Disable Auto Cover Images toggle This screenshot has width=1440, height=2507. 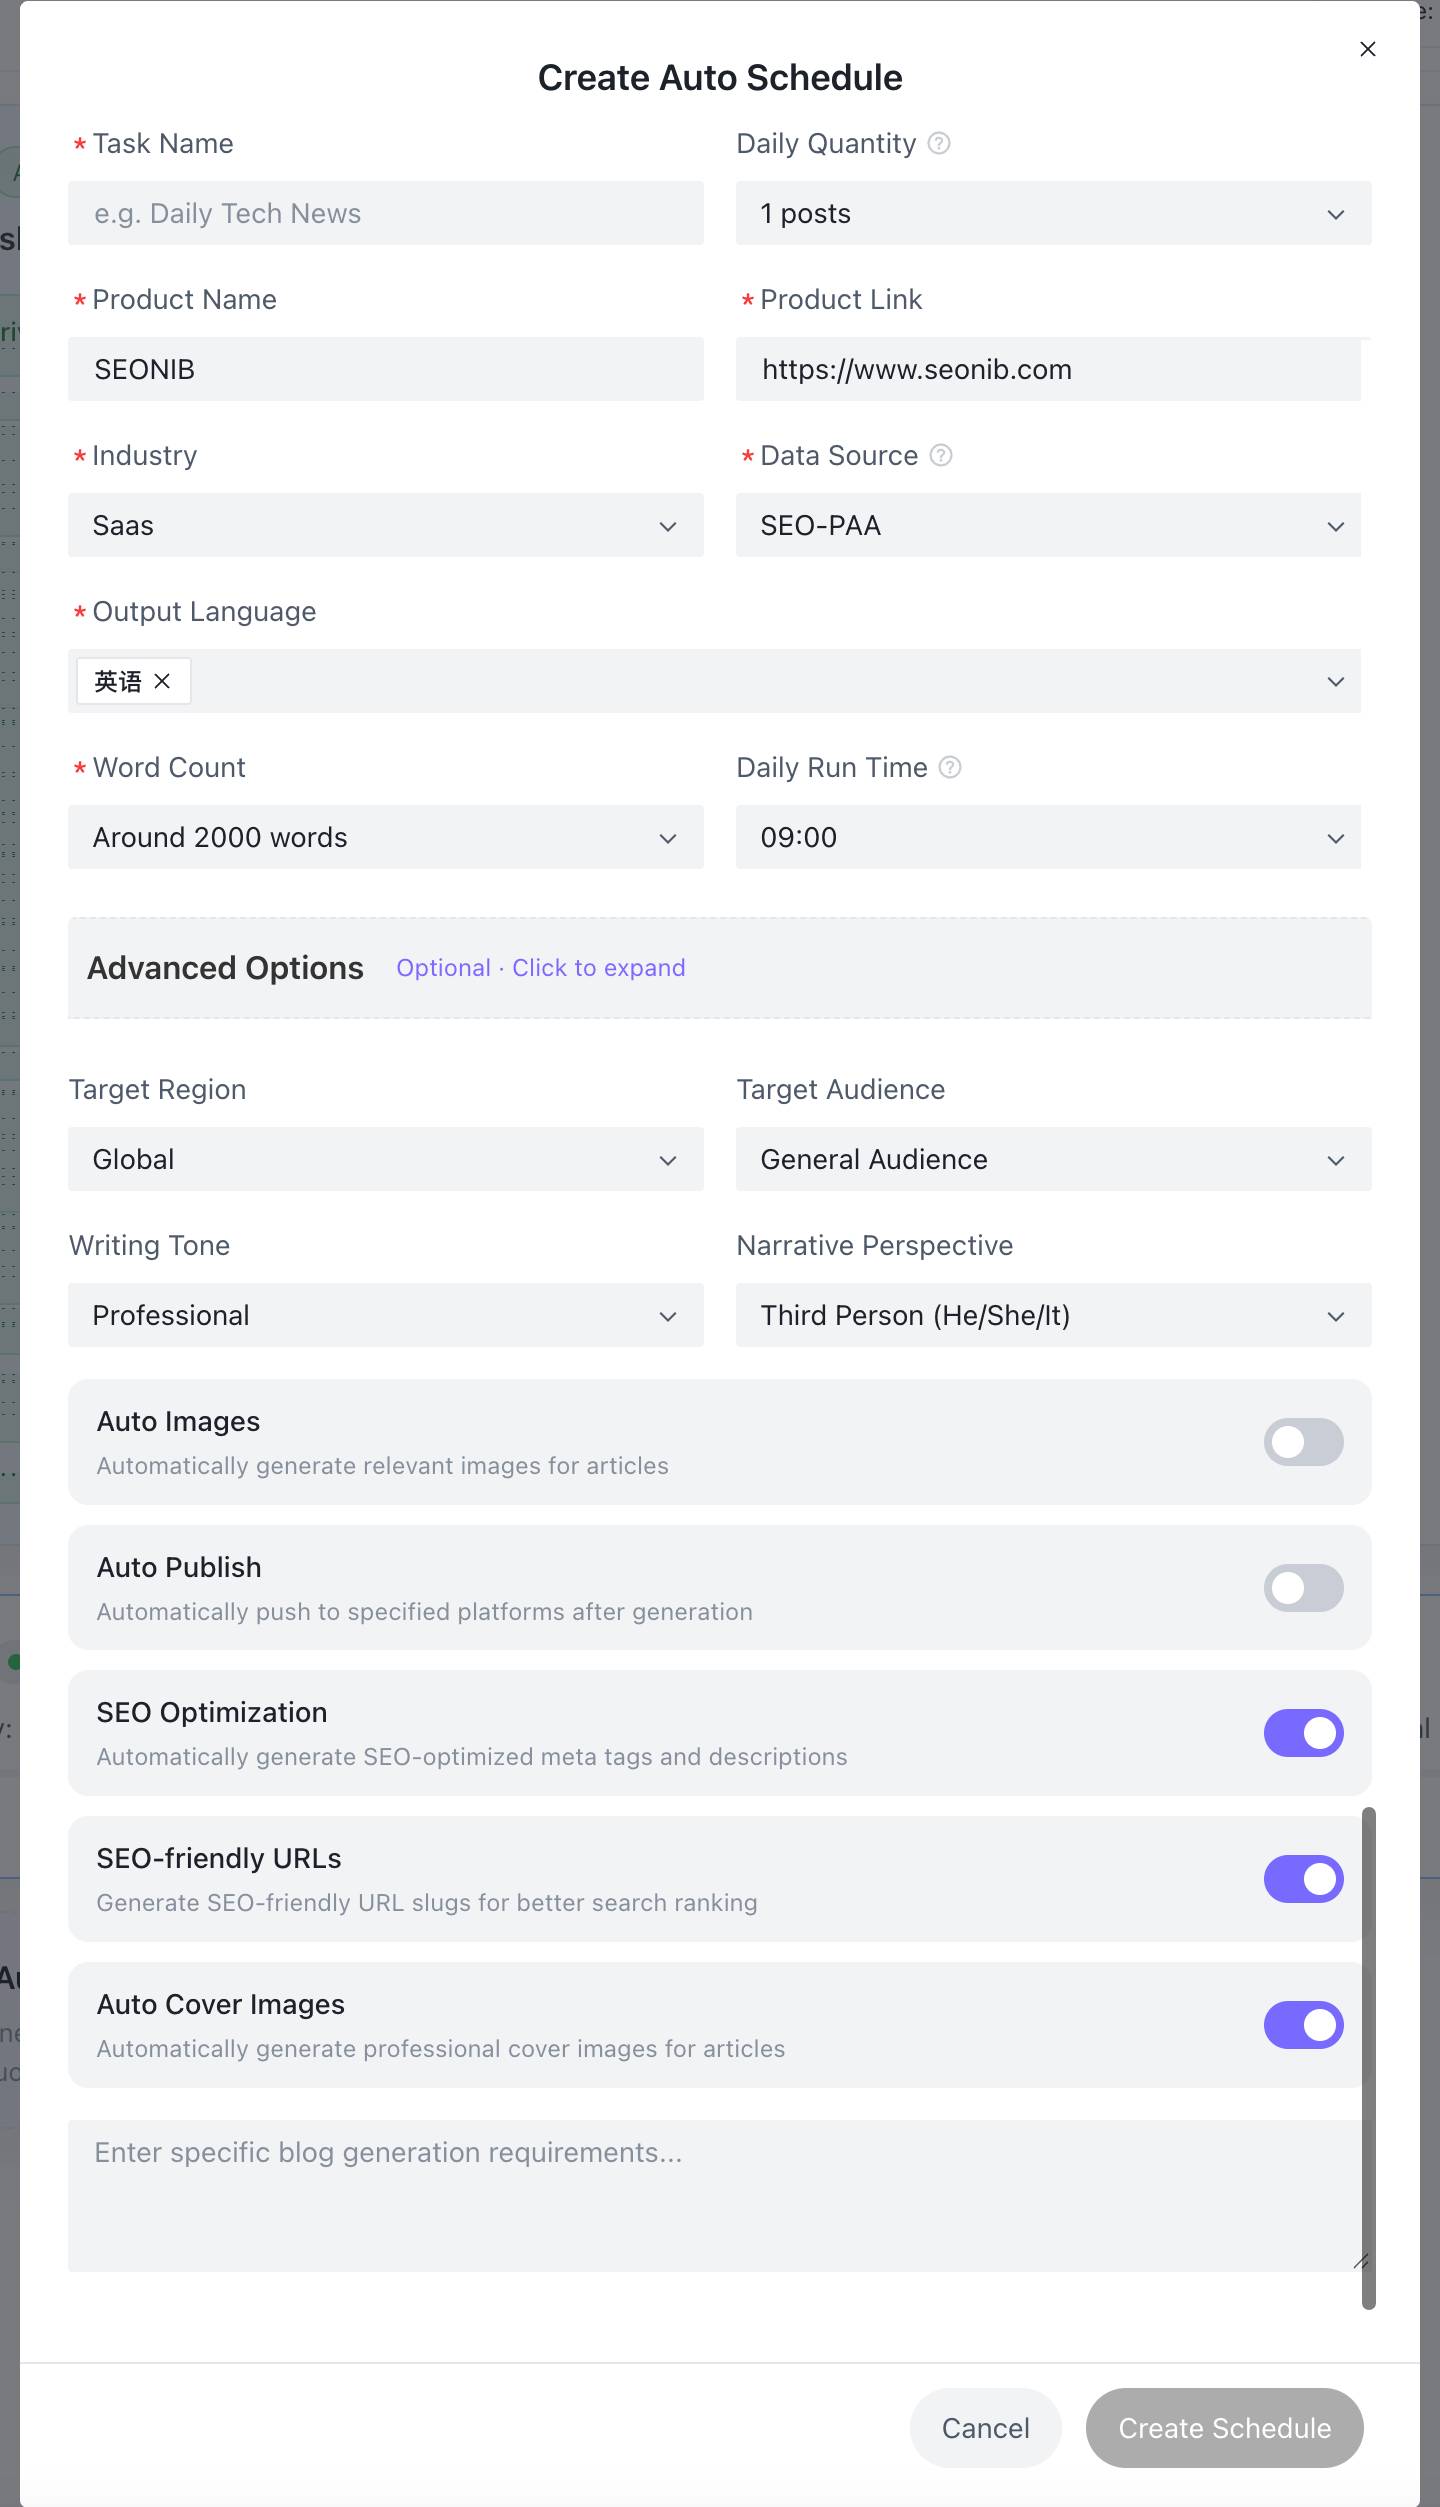1303,2025
